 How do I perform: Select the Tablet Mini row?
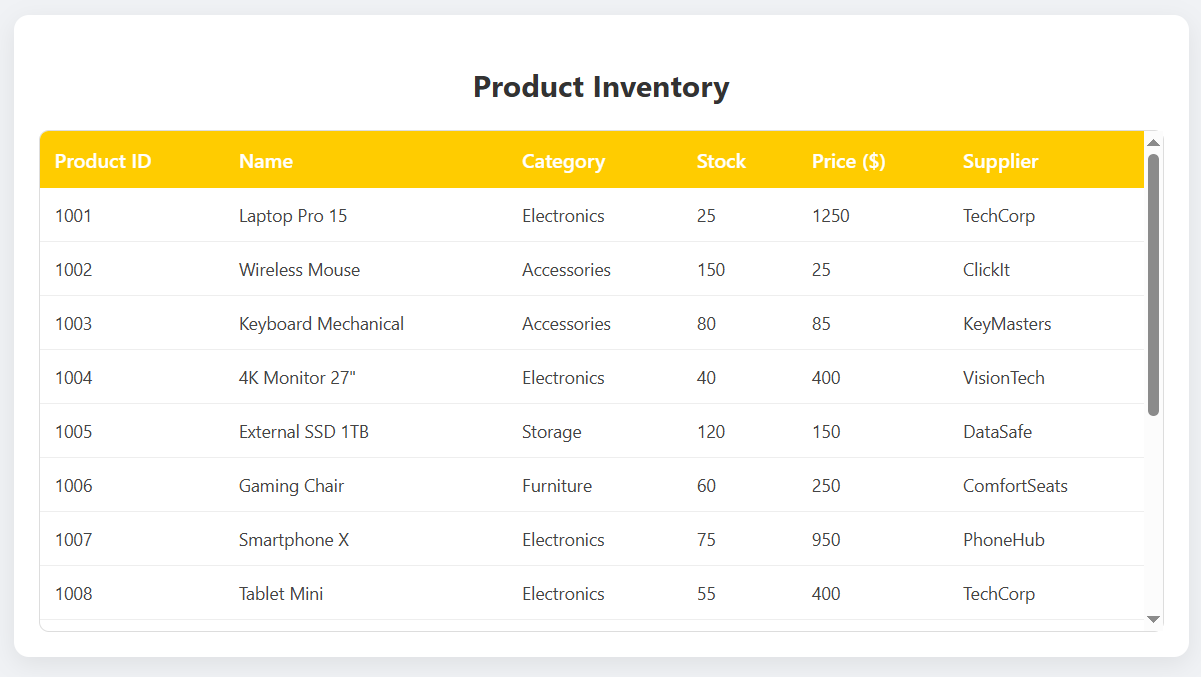coord(400,593)
